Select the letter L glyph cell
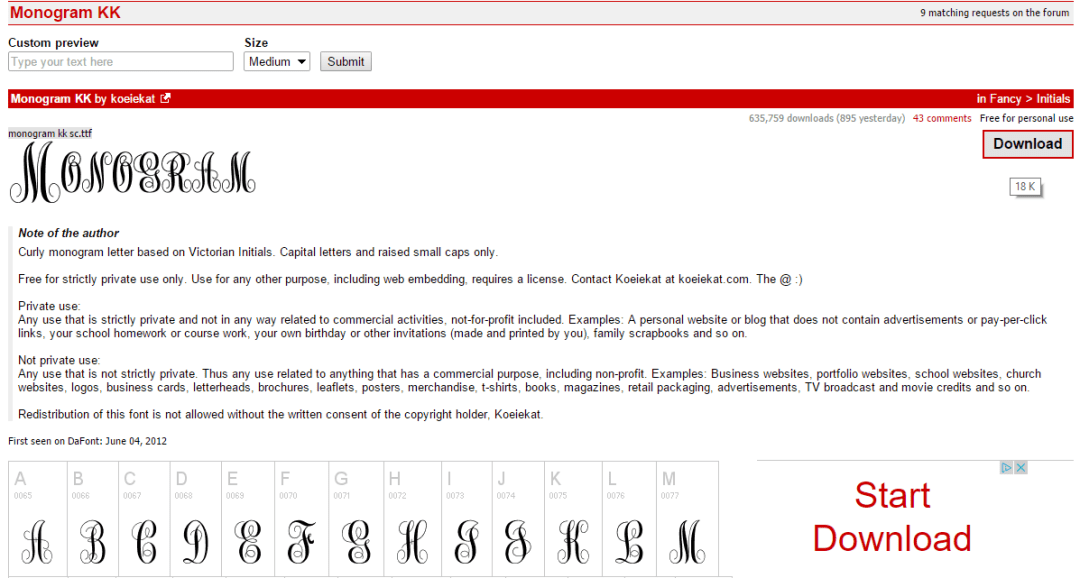 [630, 519]
